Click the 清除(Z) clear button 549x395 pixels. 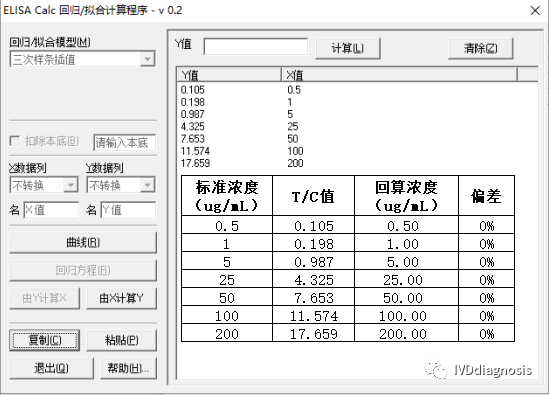tap(480, 48)
